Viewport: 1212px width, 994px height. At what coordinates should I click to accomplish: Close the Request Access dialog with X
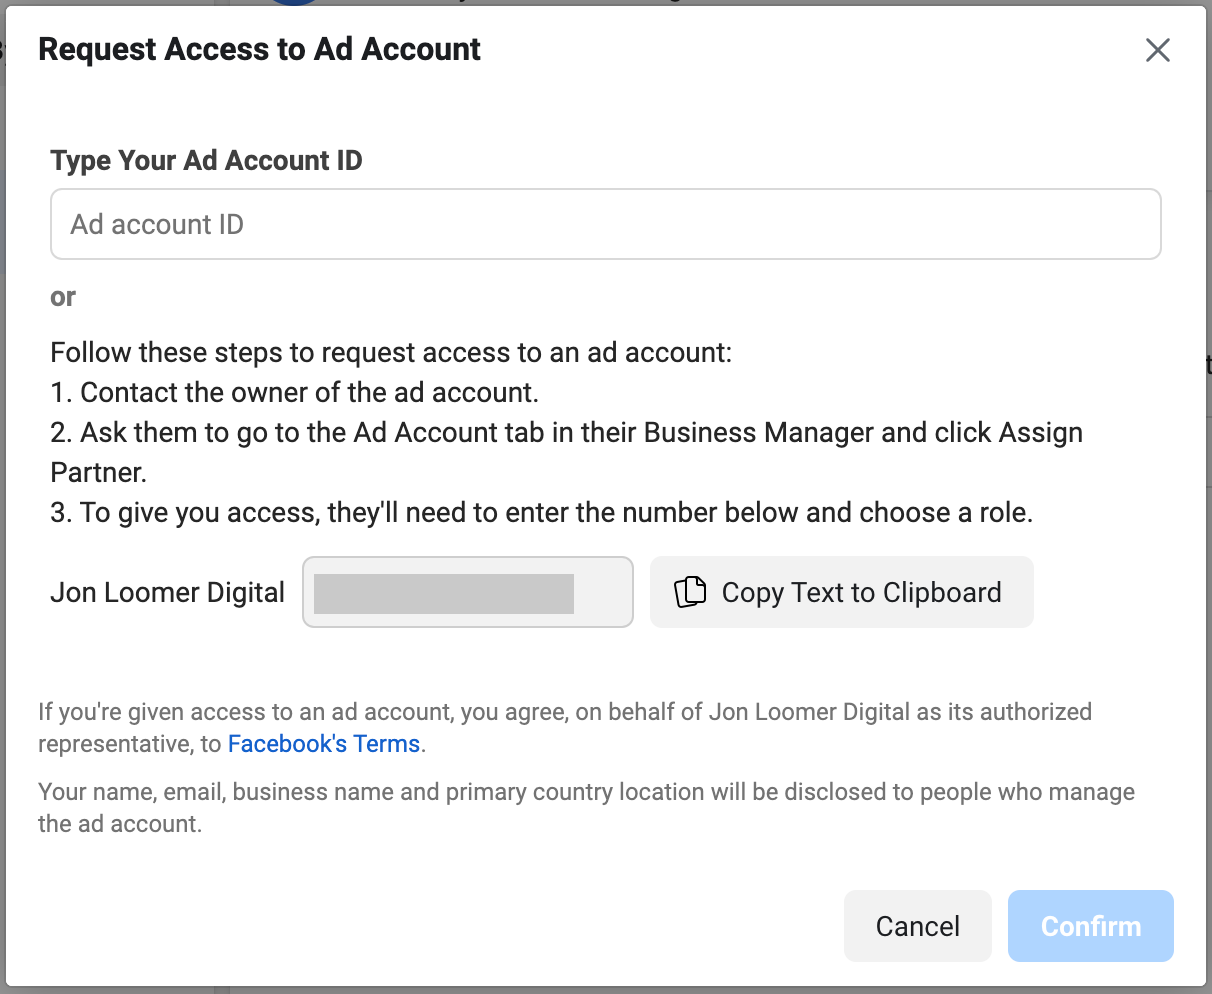[x=1158, y=50]
